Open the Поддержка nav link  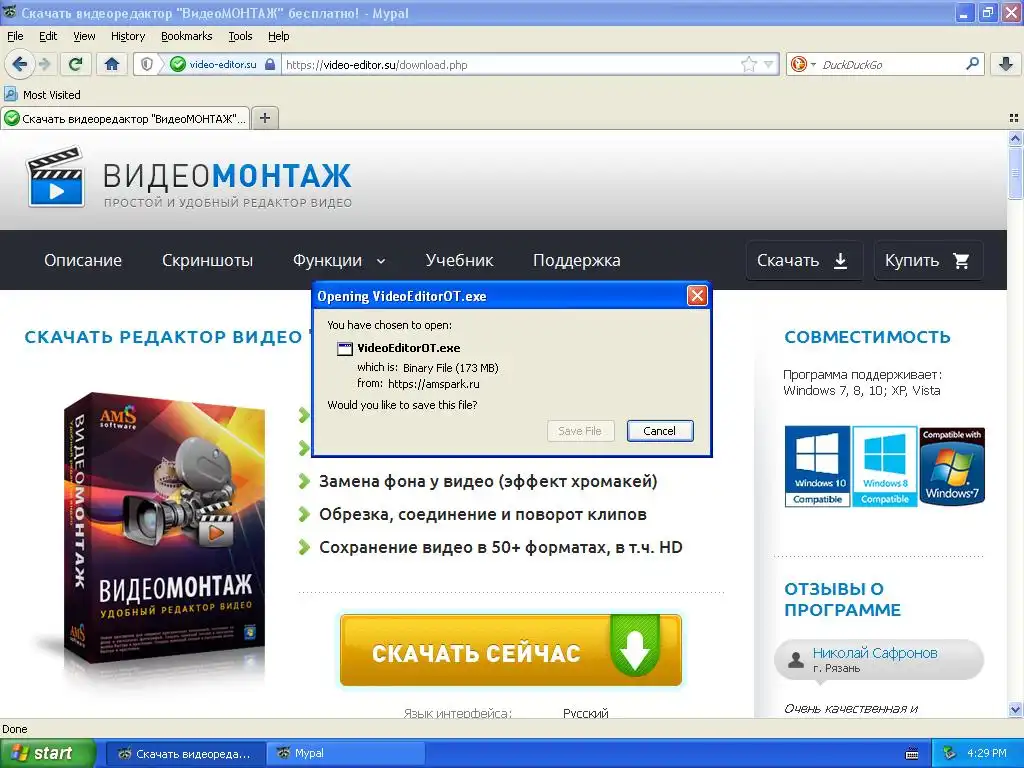[577, 260]
